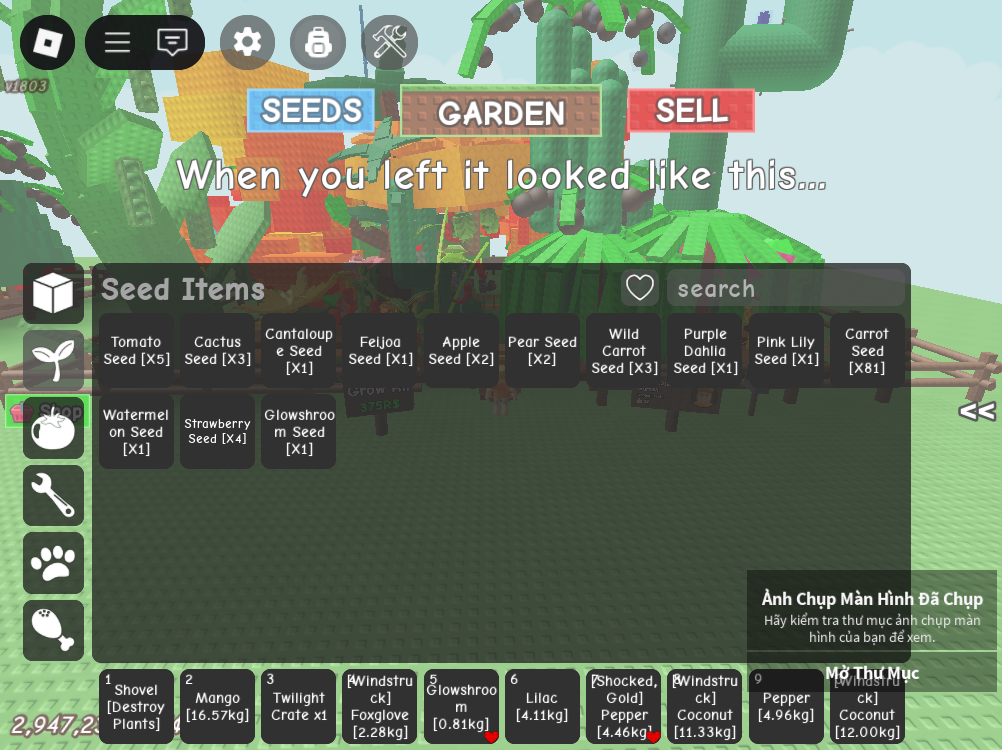
Task: Select the seedling sprout category
Action: [53, 361]
